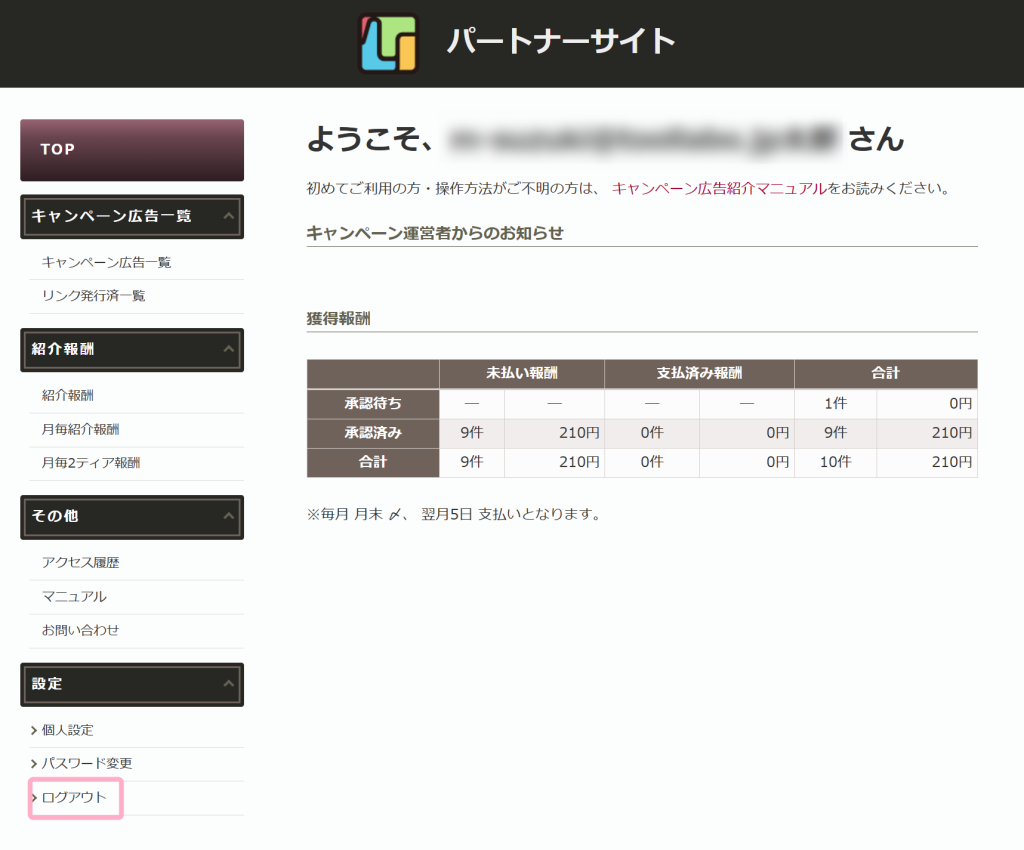
Task: Open 月毎2ティア報酬 page
Action: (91, 463)
